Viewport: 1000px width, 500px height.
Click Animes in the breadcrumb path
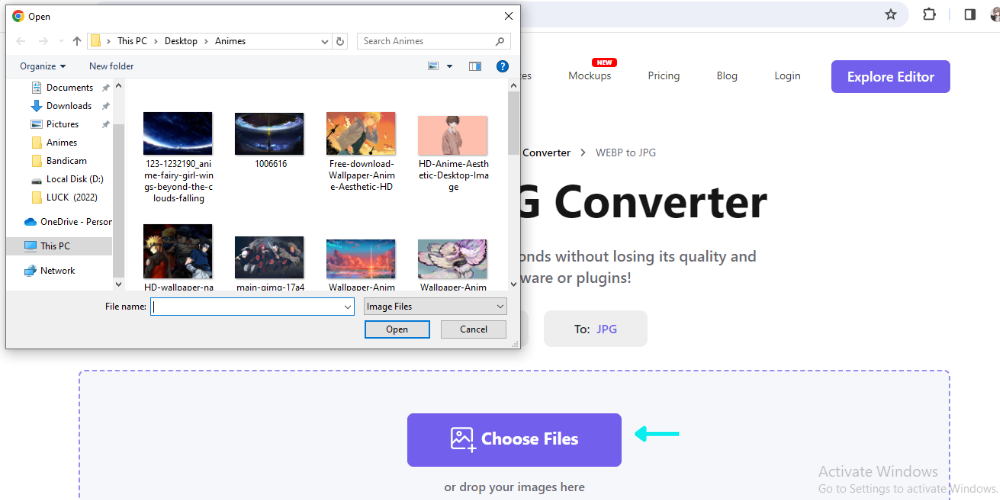230,41
